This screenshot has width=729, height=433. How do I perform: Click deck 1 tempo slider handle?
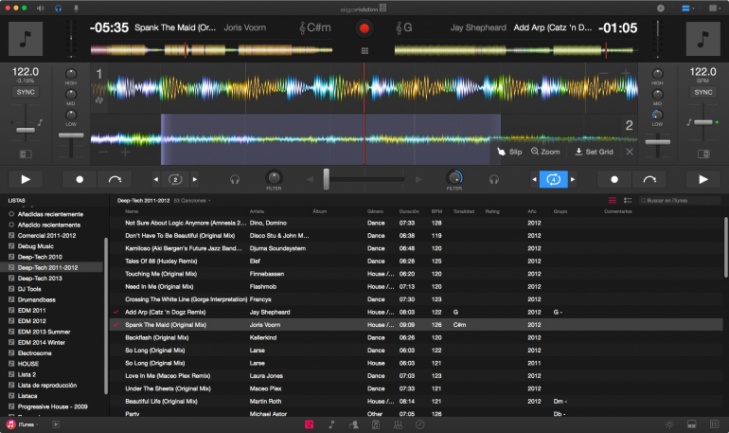(x=26, y=130)
